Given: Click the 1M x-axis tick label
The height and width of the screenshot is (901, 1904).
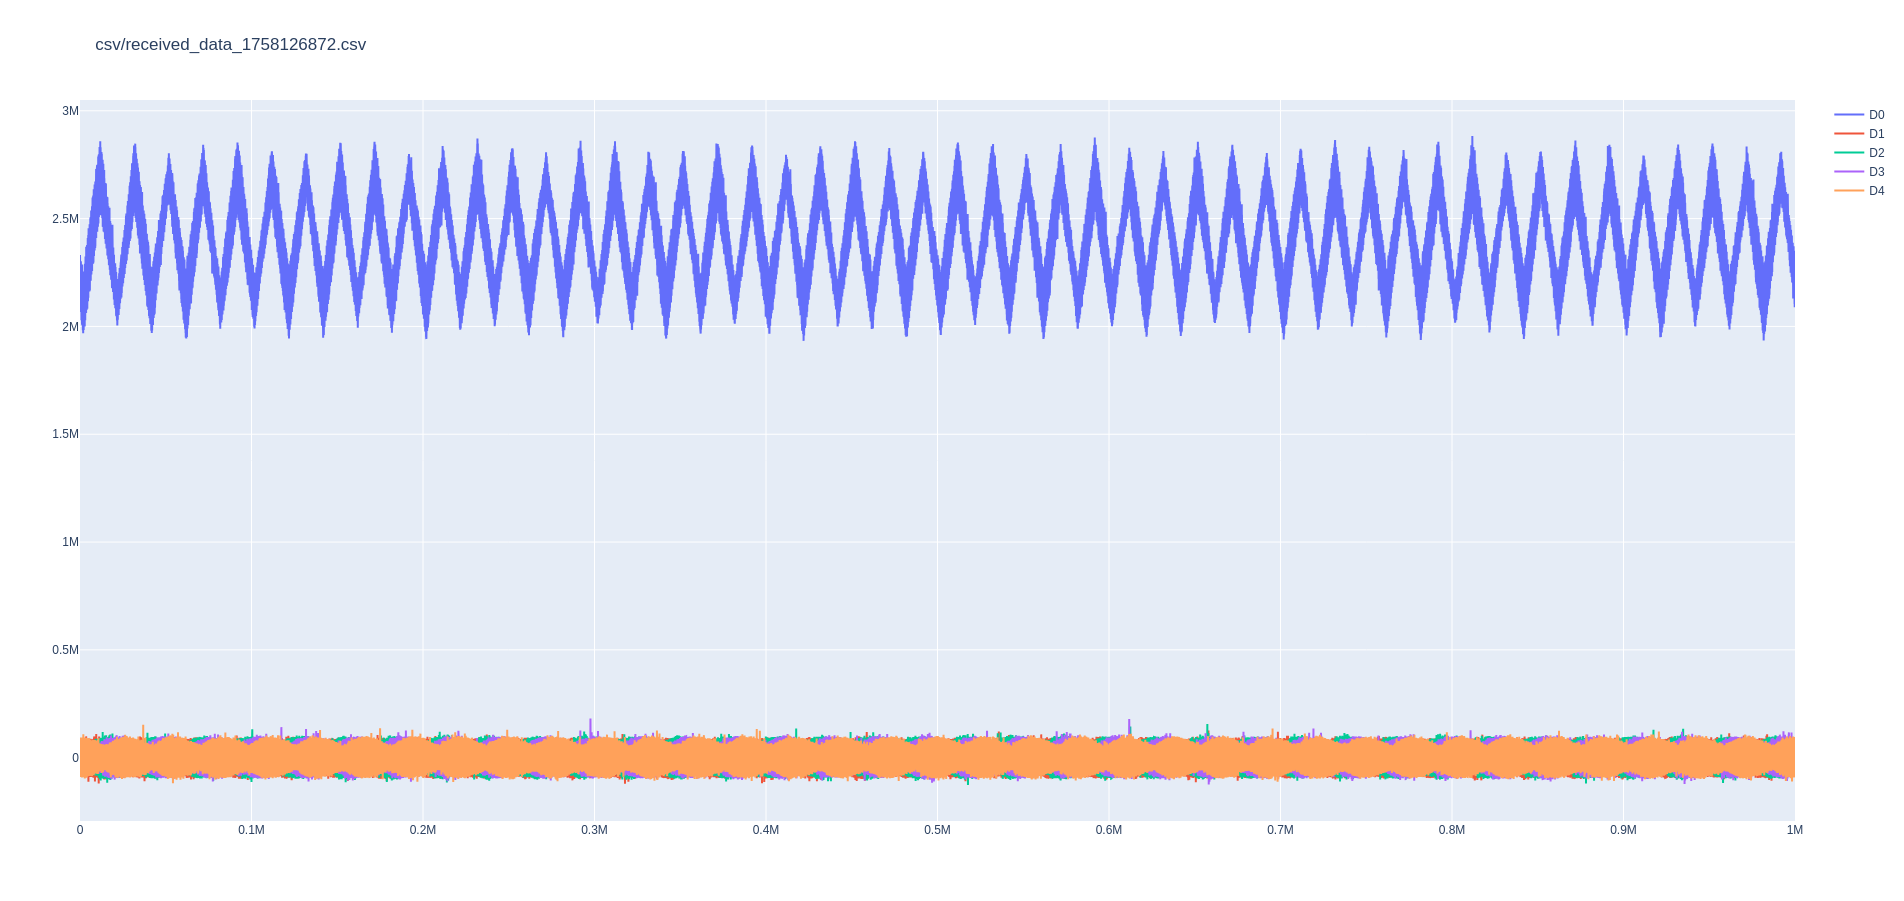Looking at the screenshot, I should [1794, 830].
